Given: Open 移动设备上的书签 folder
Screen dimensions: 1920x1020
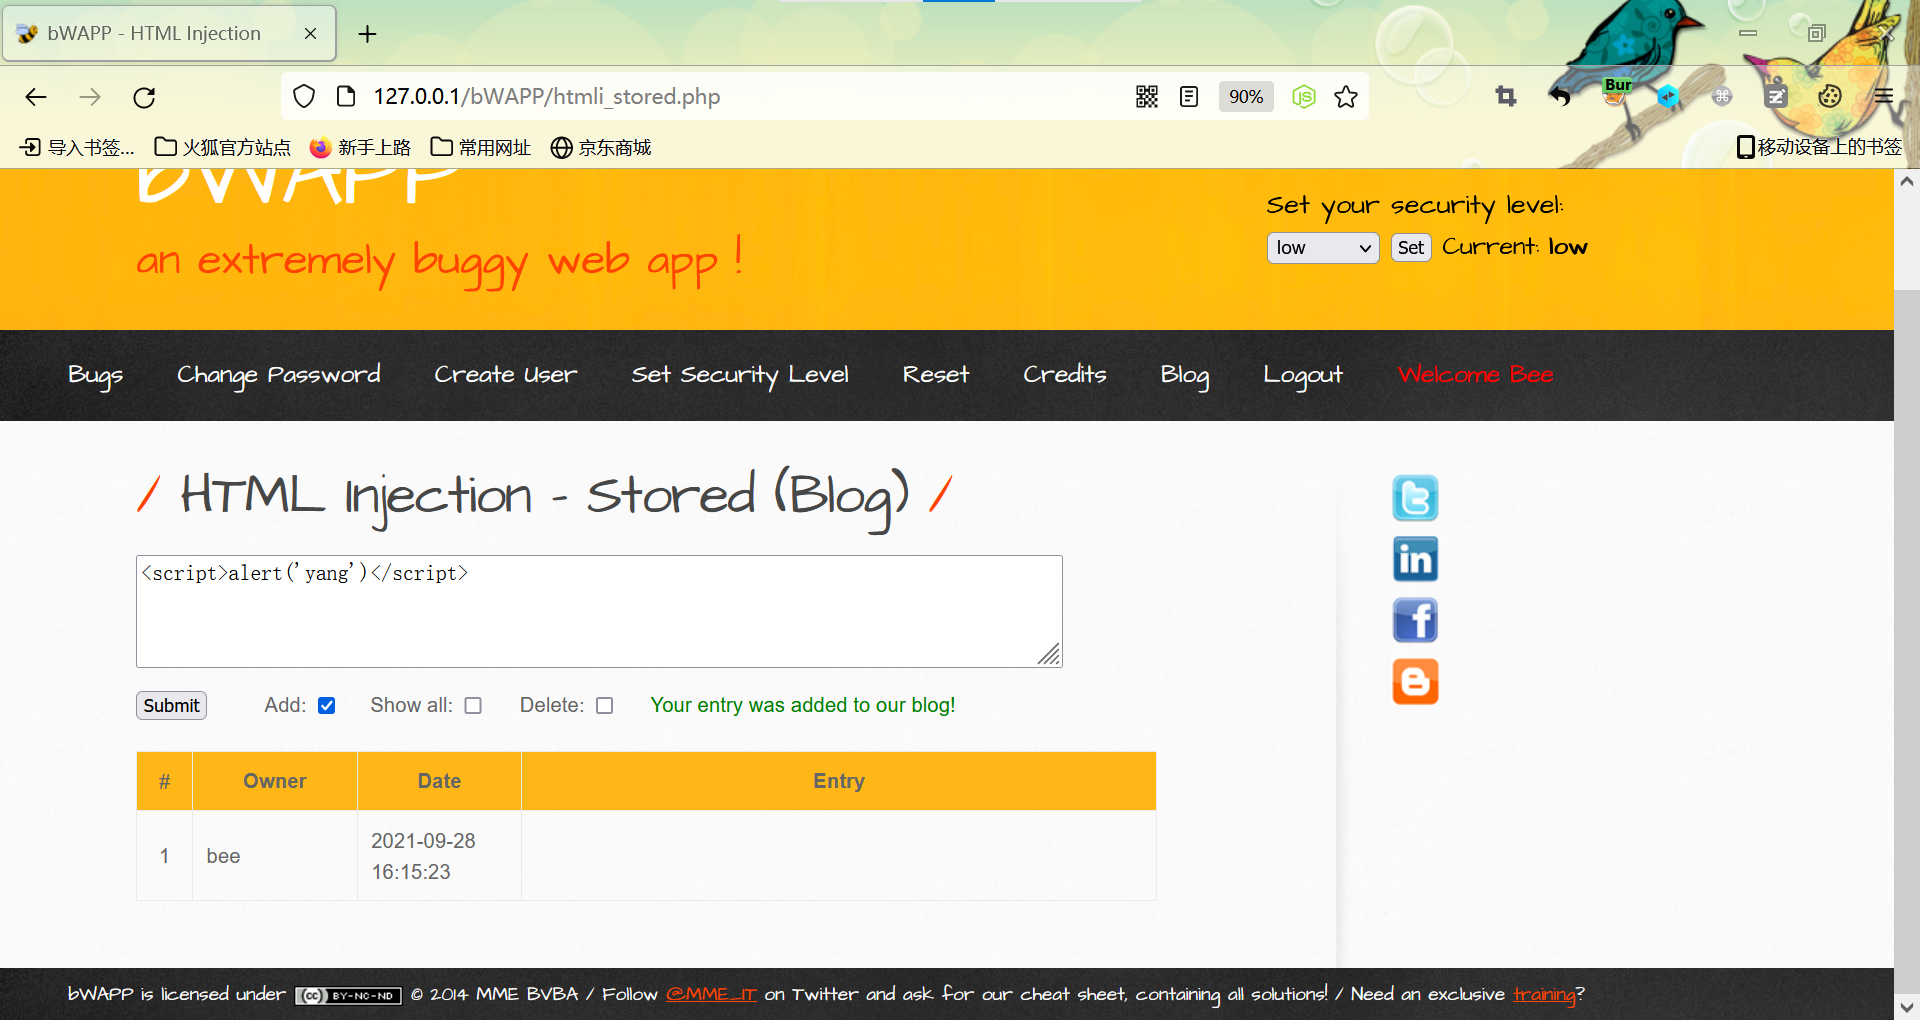Looking at the screenshot, I should [1819, 148].
